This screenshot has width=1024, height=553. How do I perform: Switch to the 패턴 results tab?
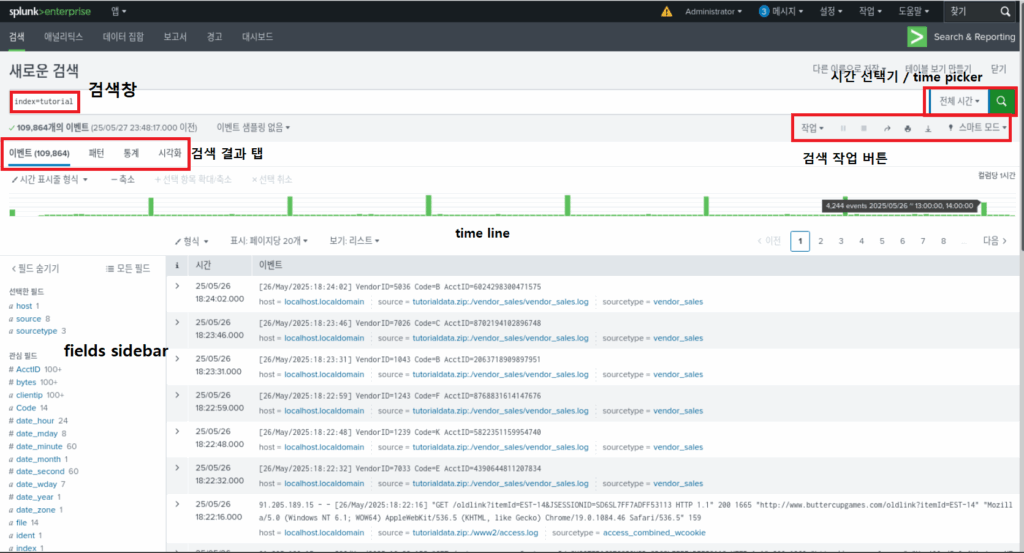click(x=96, y=153)
